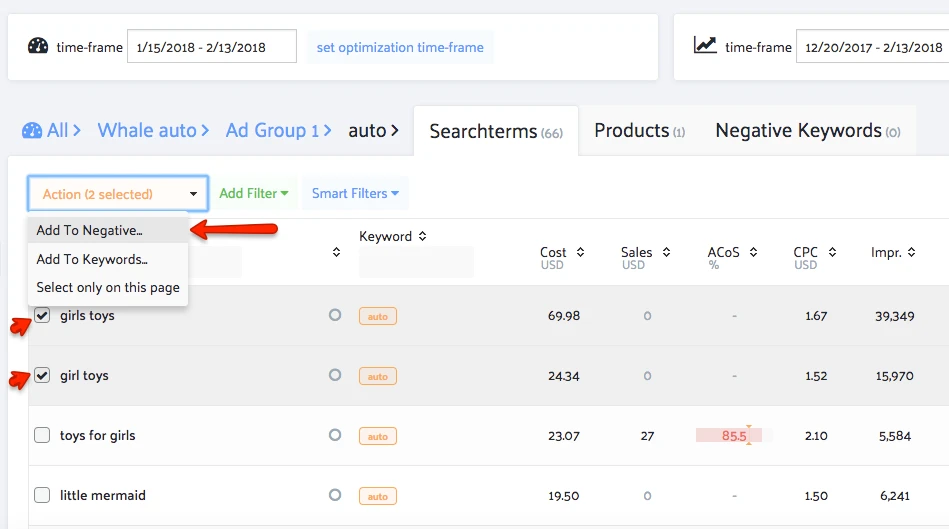
Task: Sort by the Sales column arrows
Action: [x=666, y=252]
